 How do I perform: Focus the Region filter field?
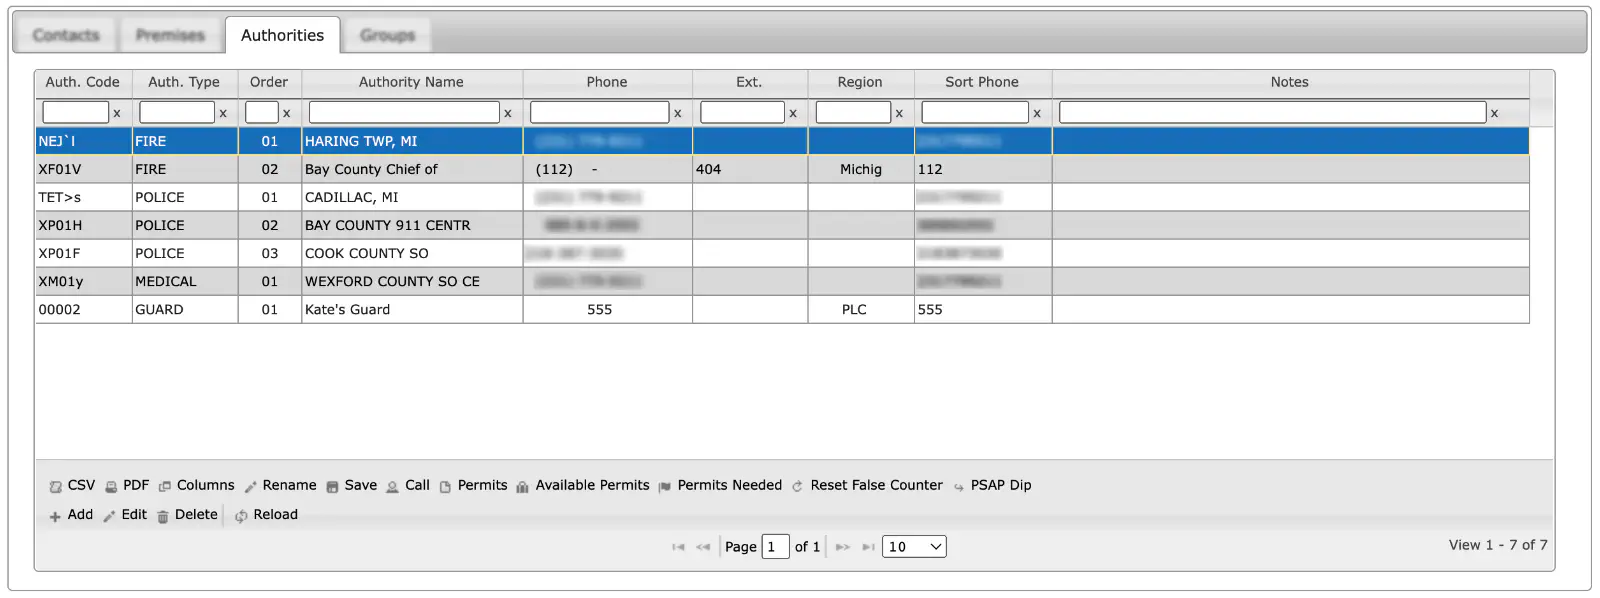pyautogui.click(x=853, y=112)
